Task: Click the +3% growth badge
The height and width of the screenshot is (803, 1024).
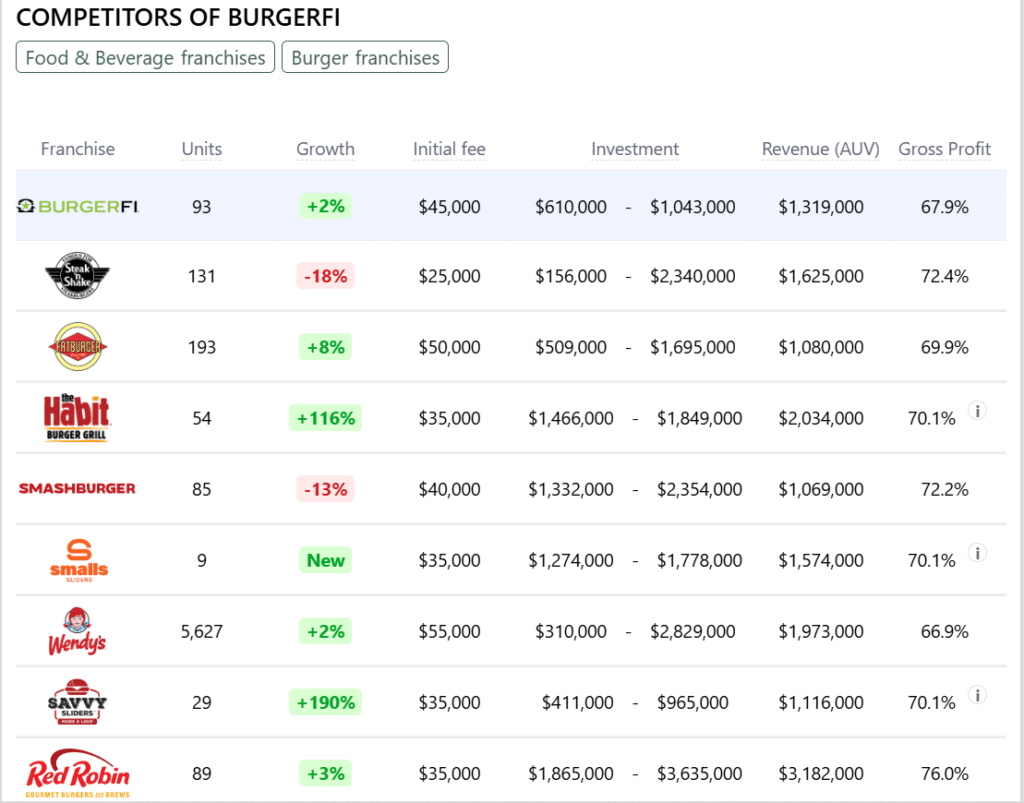Action: tap(325, 774)
